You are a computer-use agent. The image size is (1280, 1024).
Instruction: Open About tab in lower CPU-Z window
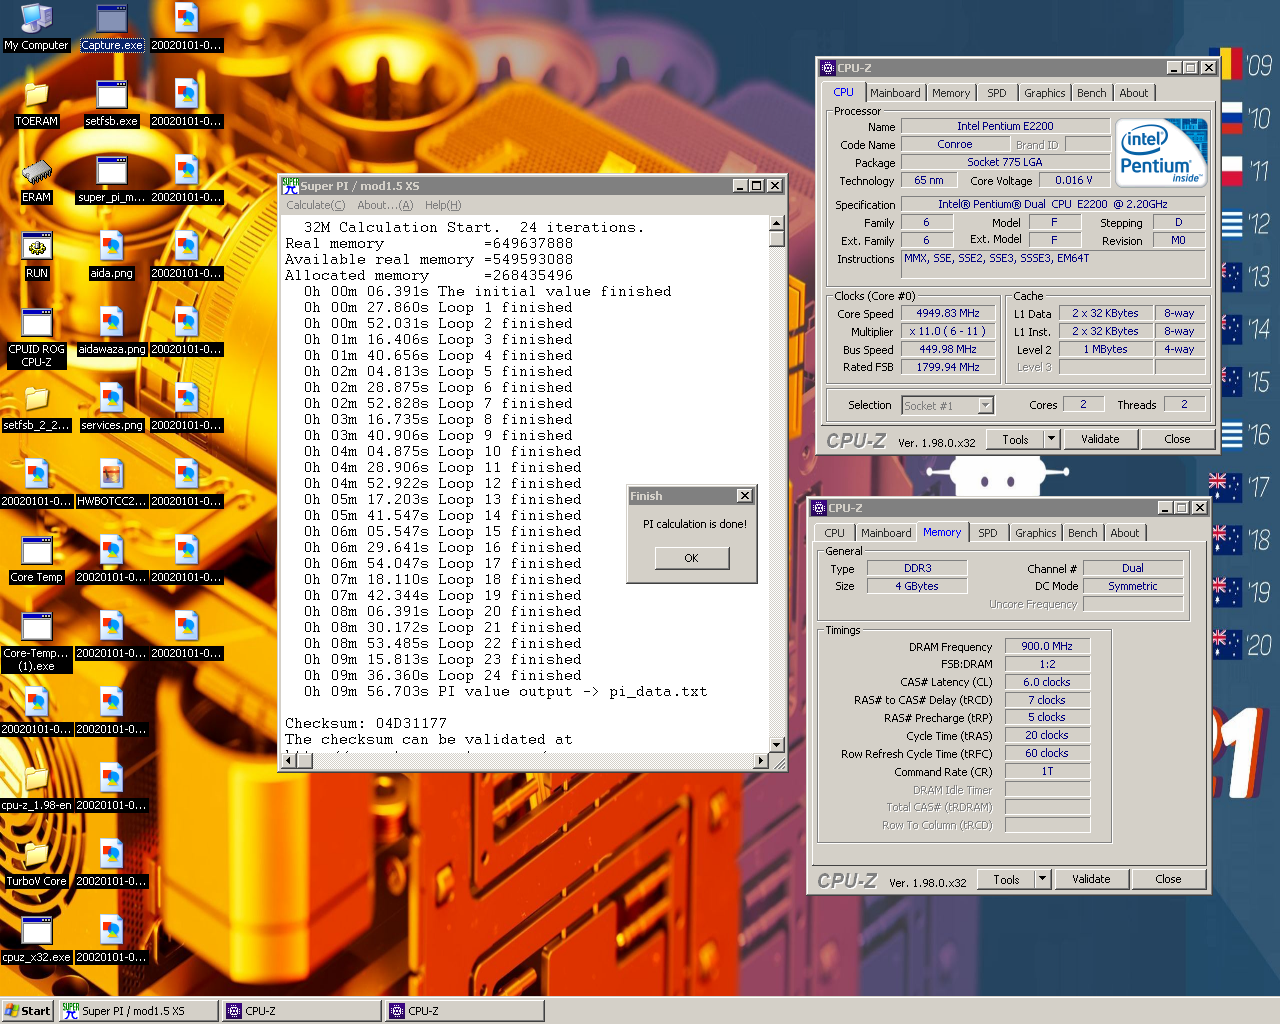tap(1125, 533)
